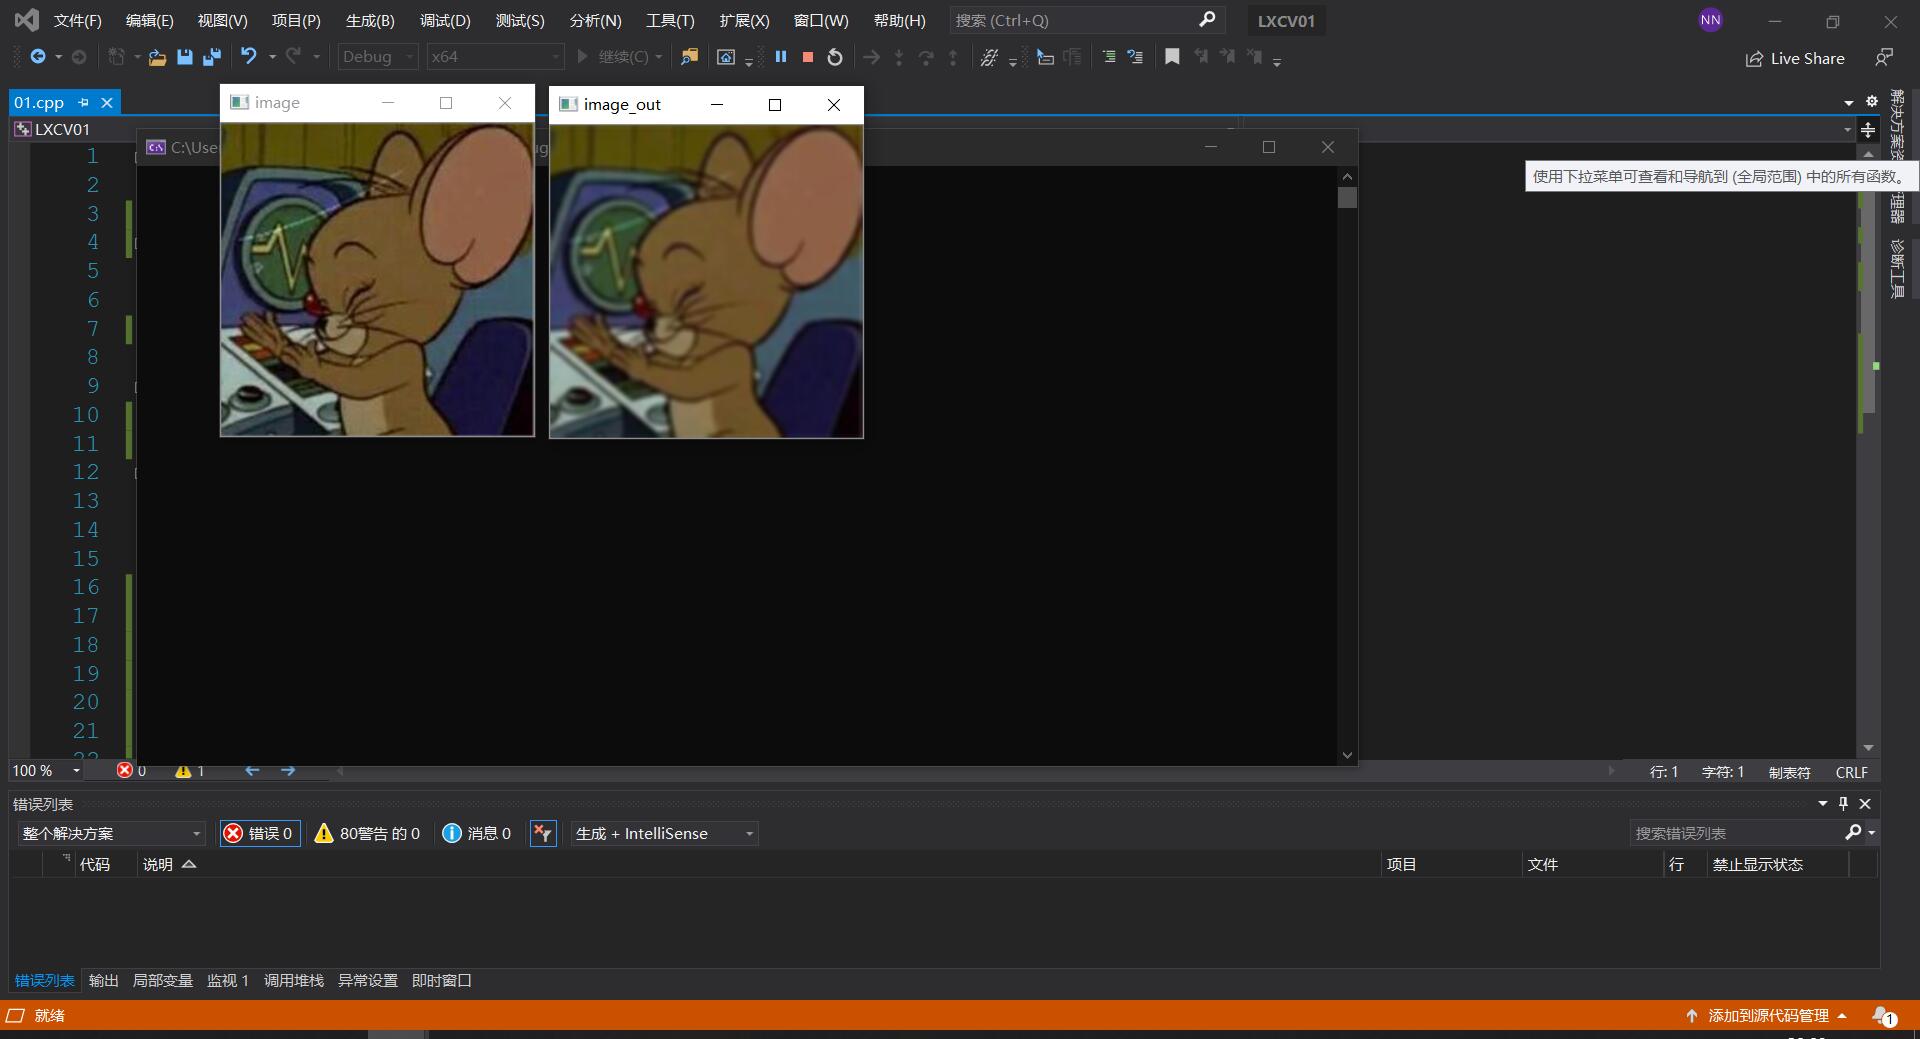This screenshot has width=1920, height=1039.
Task: Stop debugging with the red square
Action: 808,57
